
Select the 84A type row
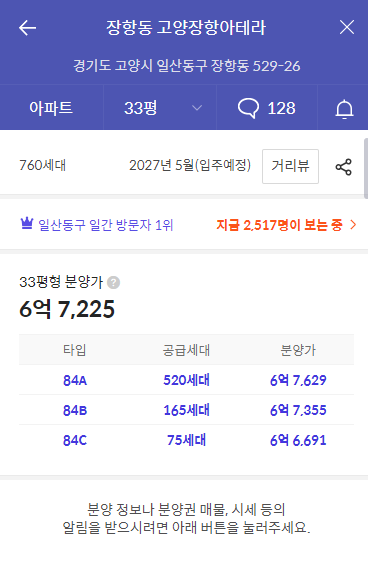point(186,380)
